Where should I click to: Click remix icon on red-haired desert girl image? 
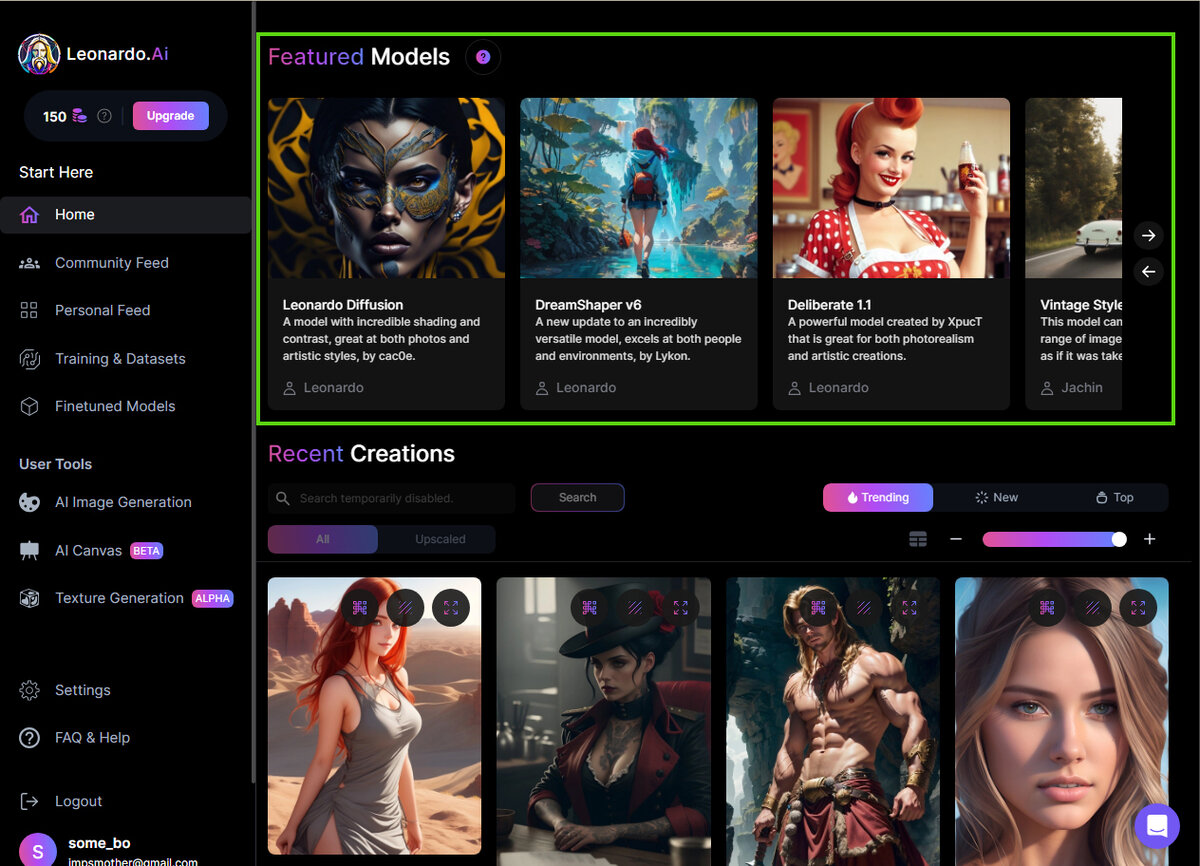coord(360,607)
